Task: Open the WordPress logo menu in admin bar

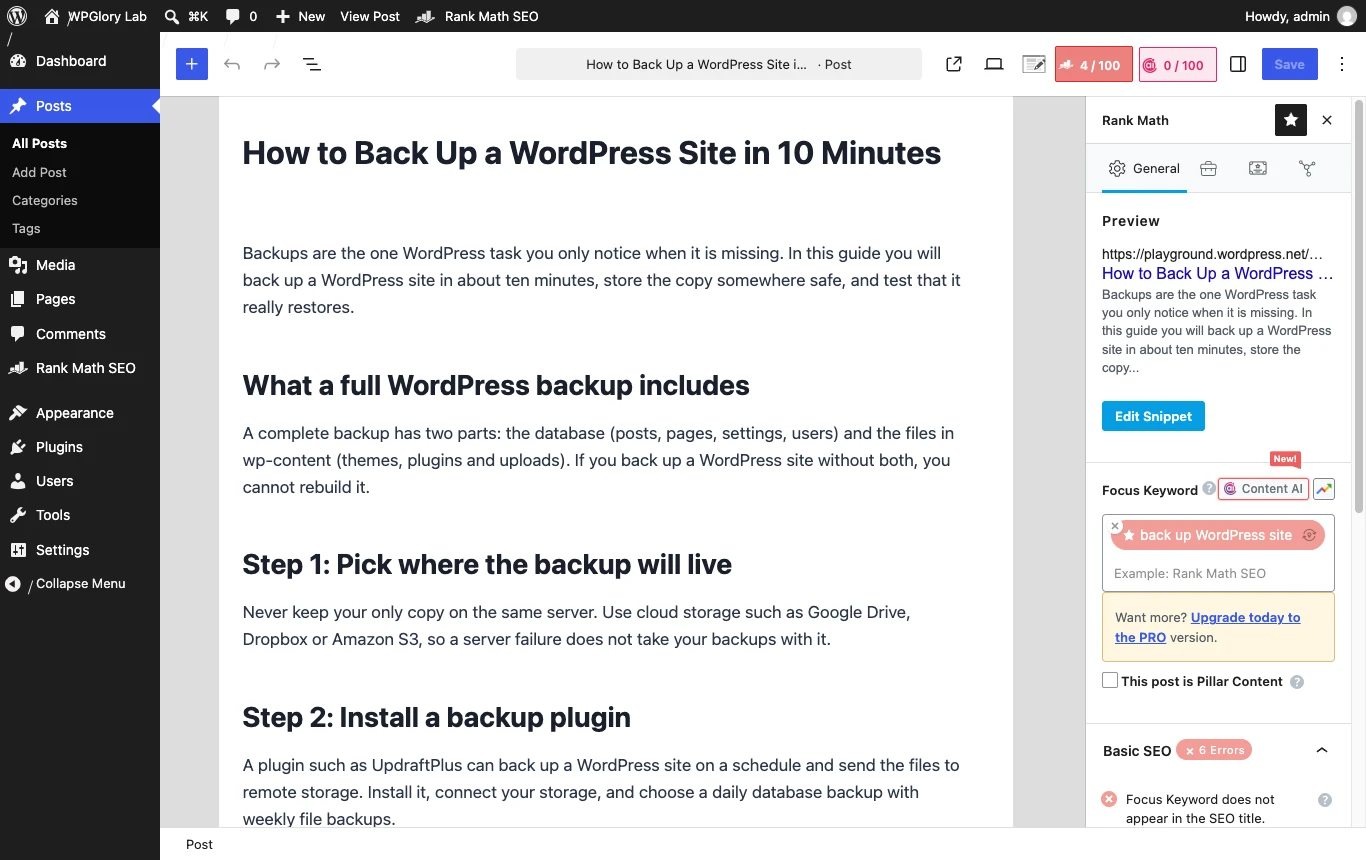Action: 17,16
